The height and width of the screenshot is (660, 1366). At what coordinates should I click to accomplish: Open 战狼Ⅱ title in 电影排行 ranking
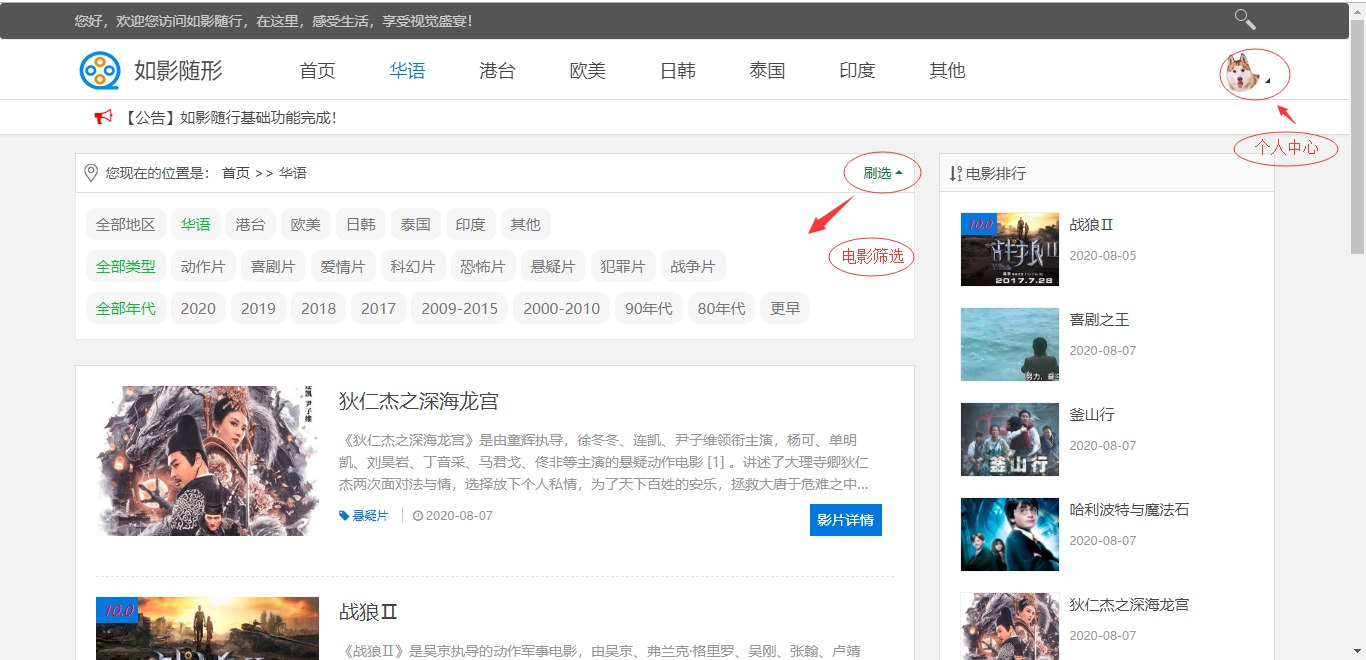[x=1092, y=225]
